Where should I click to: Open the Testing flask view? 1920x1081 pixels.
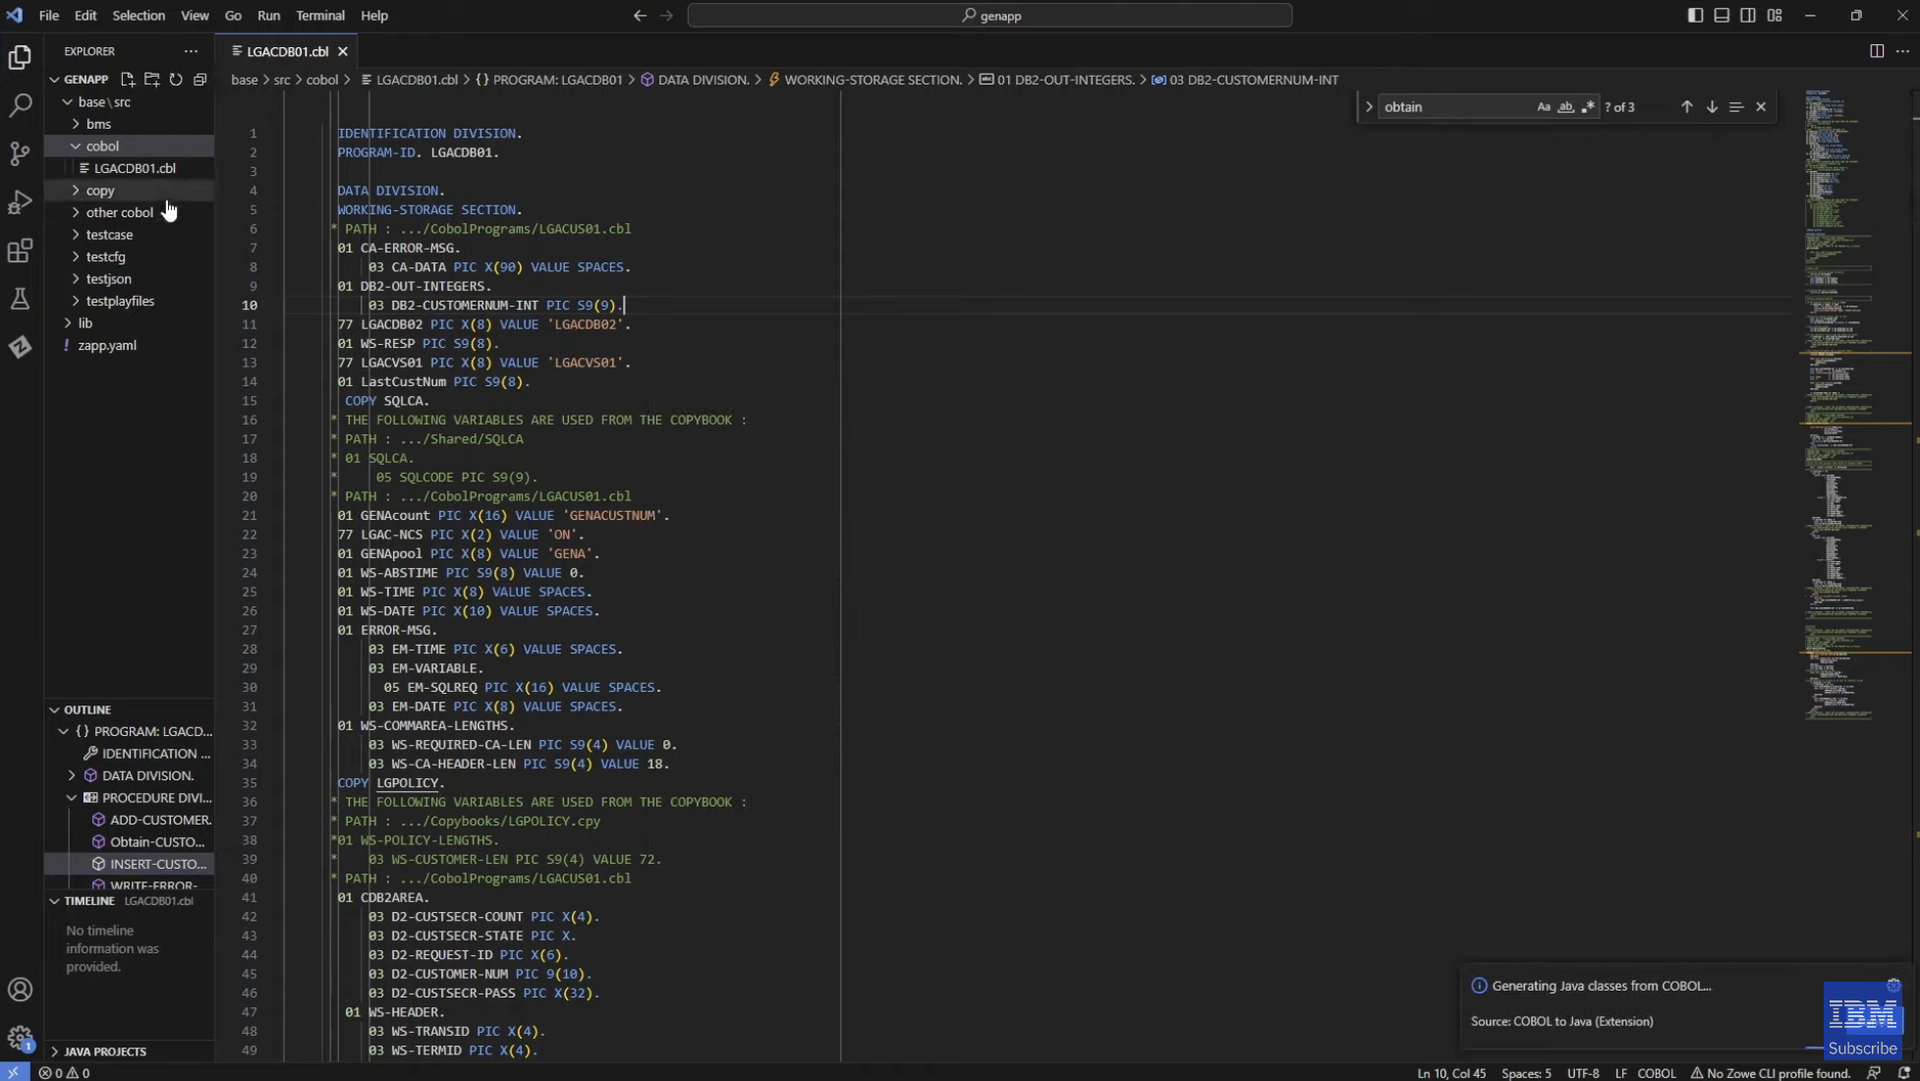[20, 299]
